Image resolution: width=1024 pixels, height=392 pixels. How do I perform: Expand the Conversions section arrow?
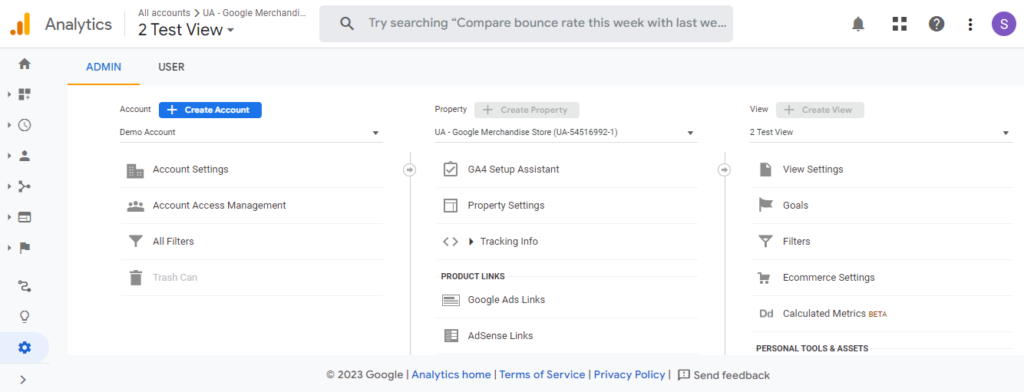[x=9, y=248]
